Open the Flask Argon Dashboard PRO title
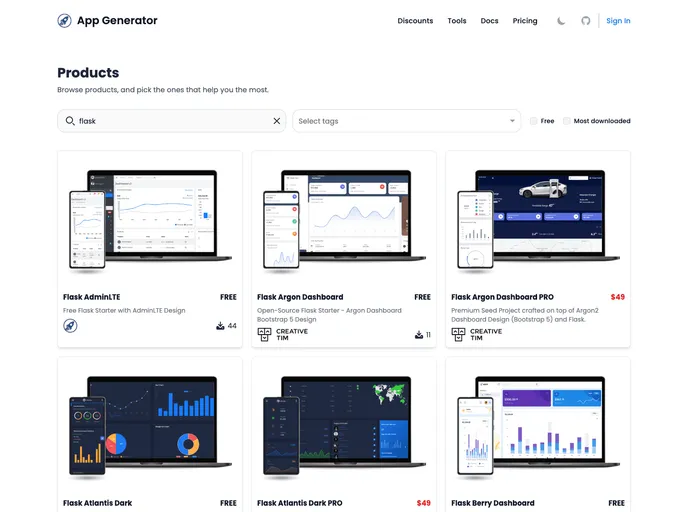688x512 pixels. pyautogui.click(x=502, y=297)
